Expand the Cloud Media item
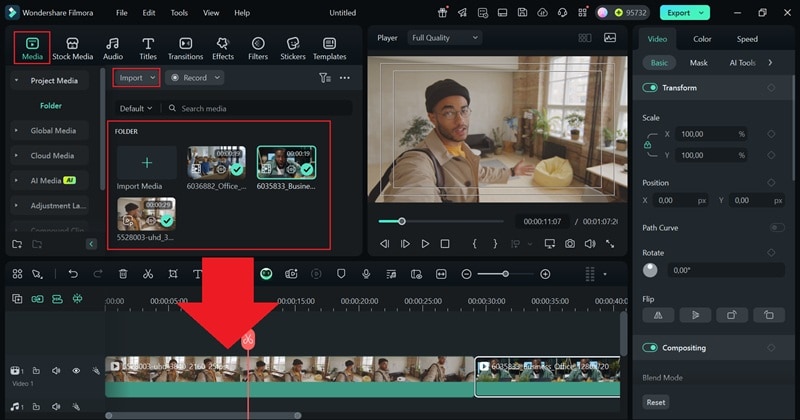Image resolution: width=800 pixels, height=420 pixels. tap(16, 156)
